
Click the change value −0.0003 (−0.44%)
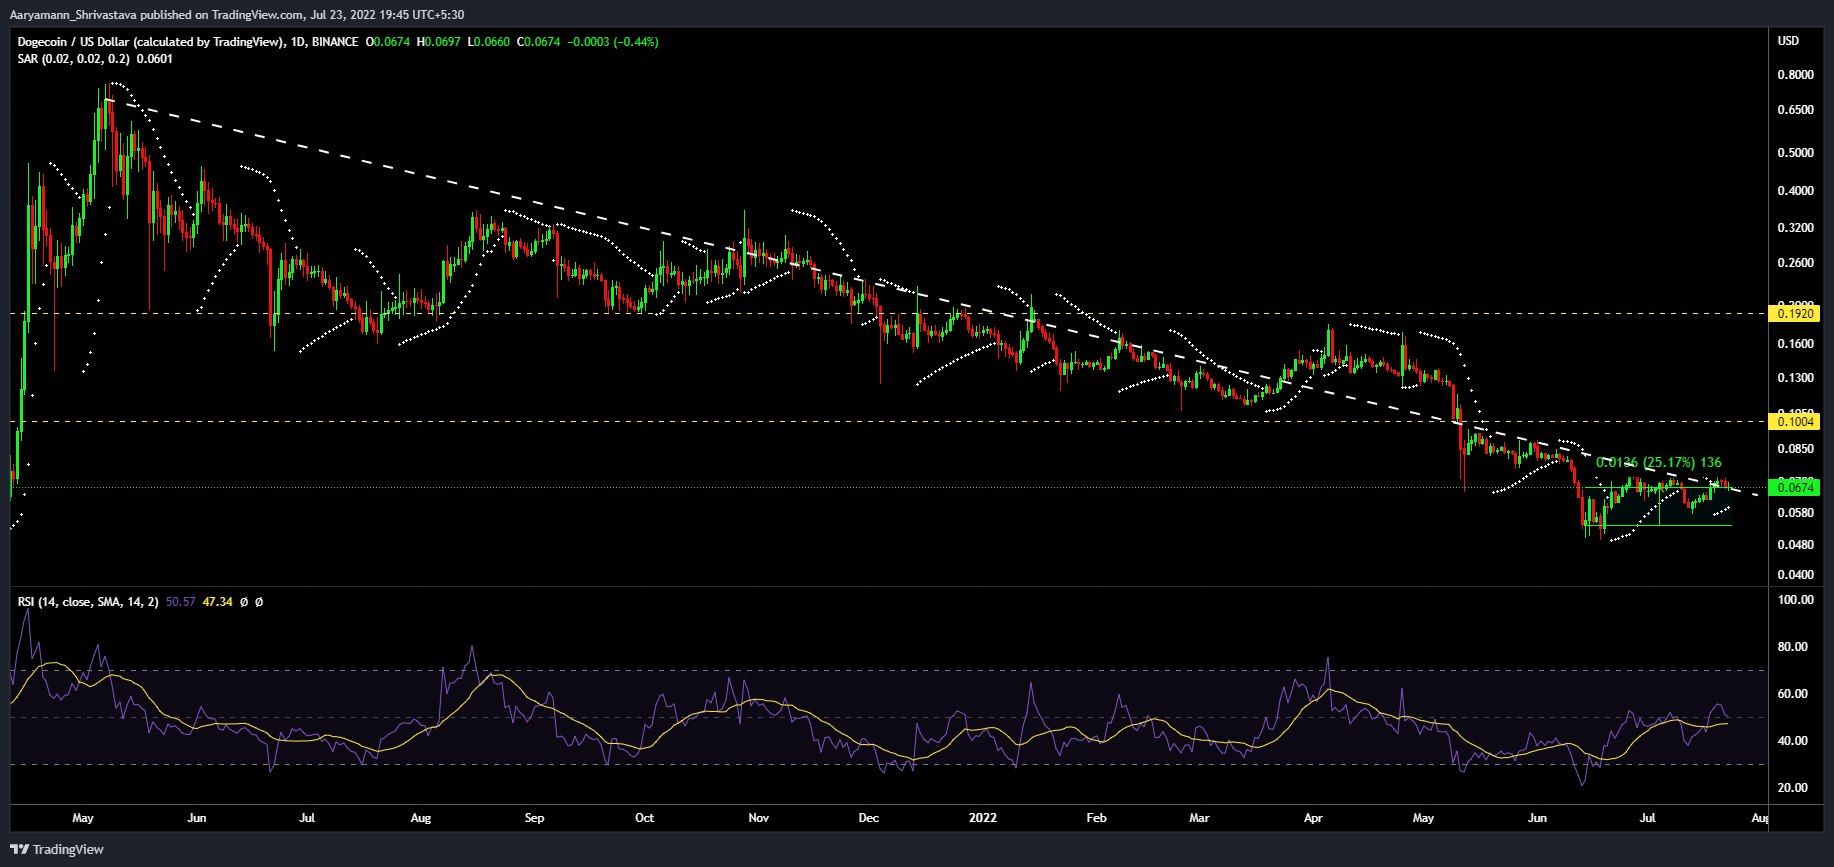(x=613, y=42)
